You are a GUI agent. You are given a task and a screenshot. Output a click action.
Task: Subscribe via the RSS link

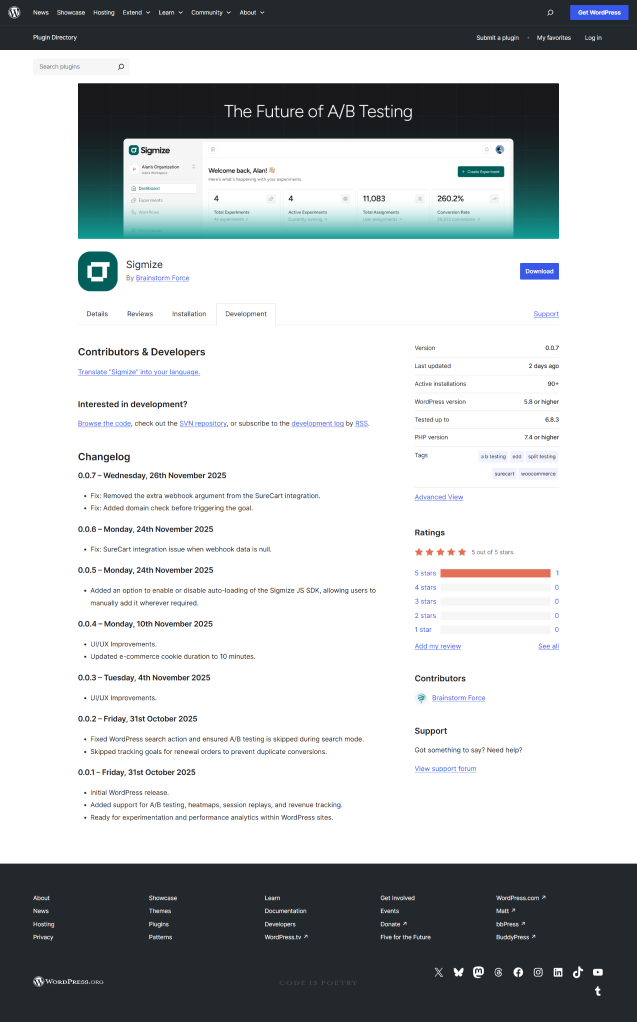361,424
